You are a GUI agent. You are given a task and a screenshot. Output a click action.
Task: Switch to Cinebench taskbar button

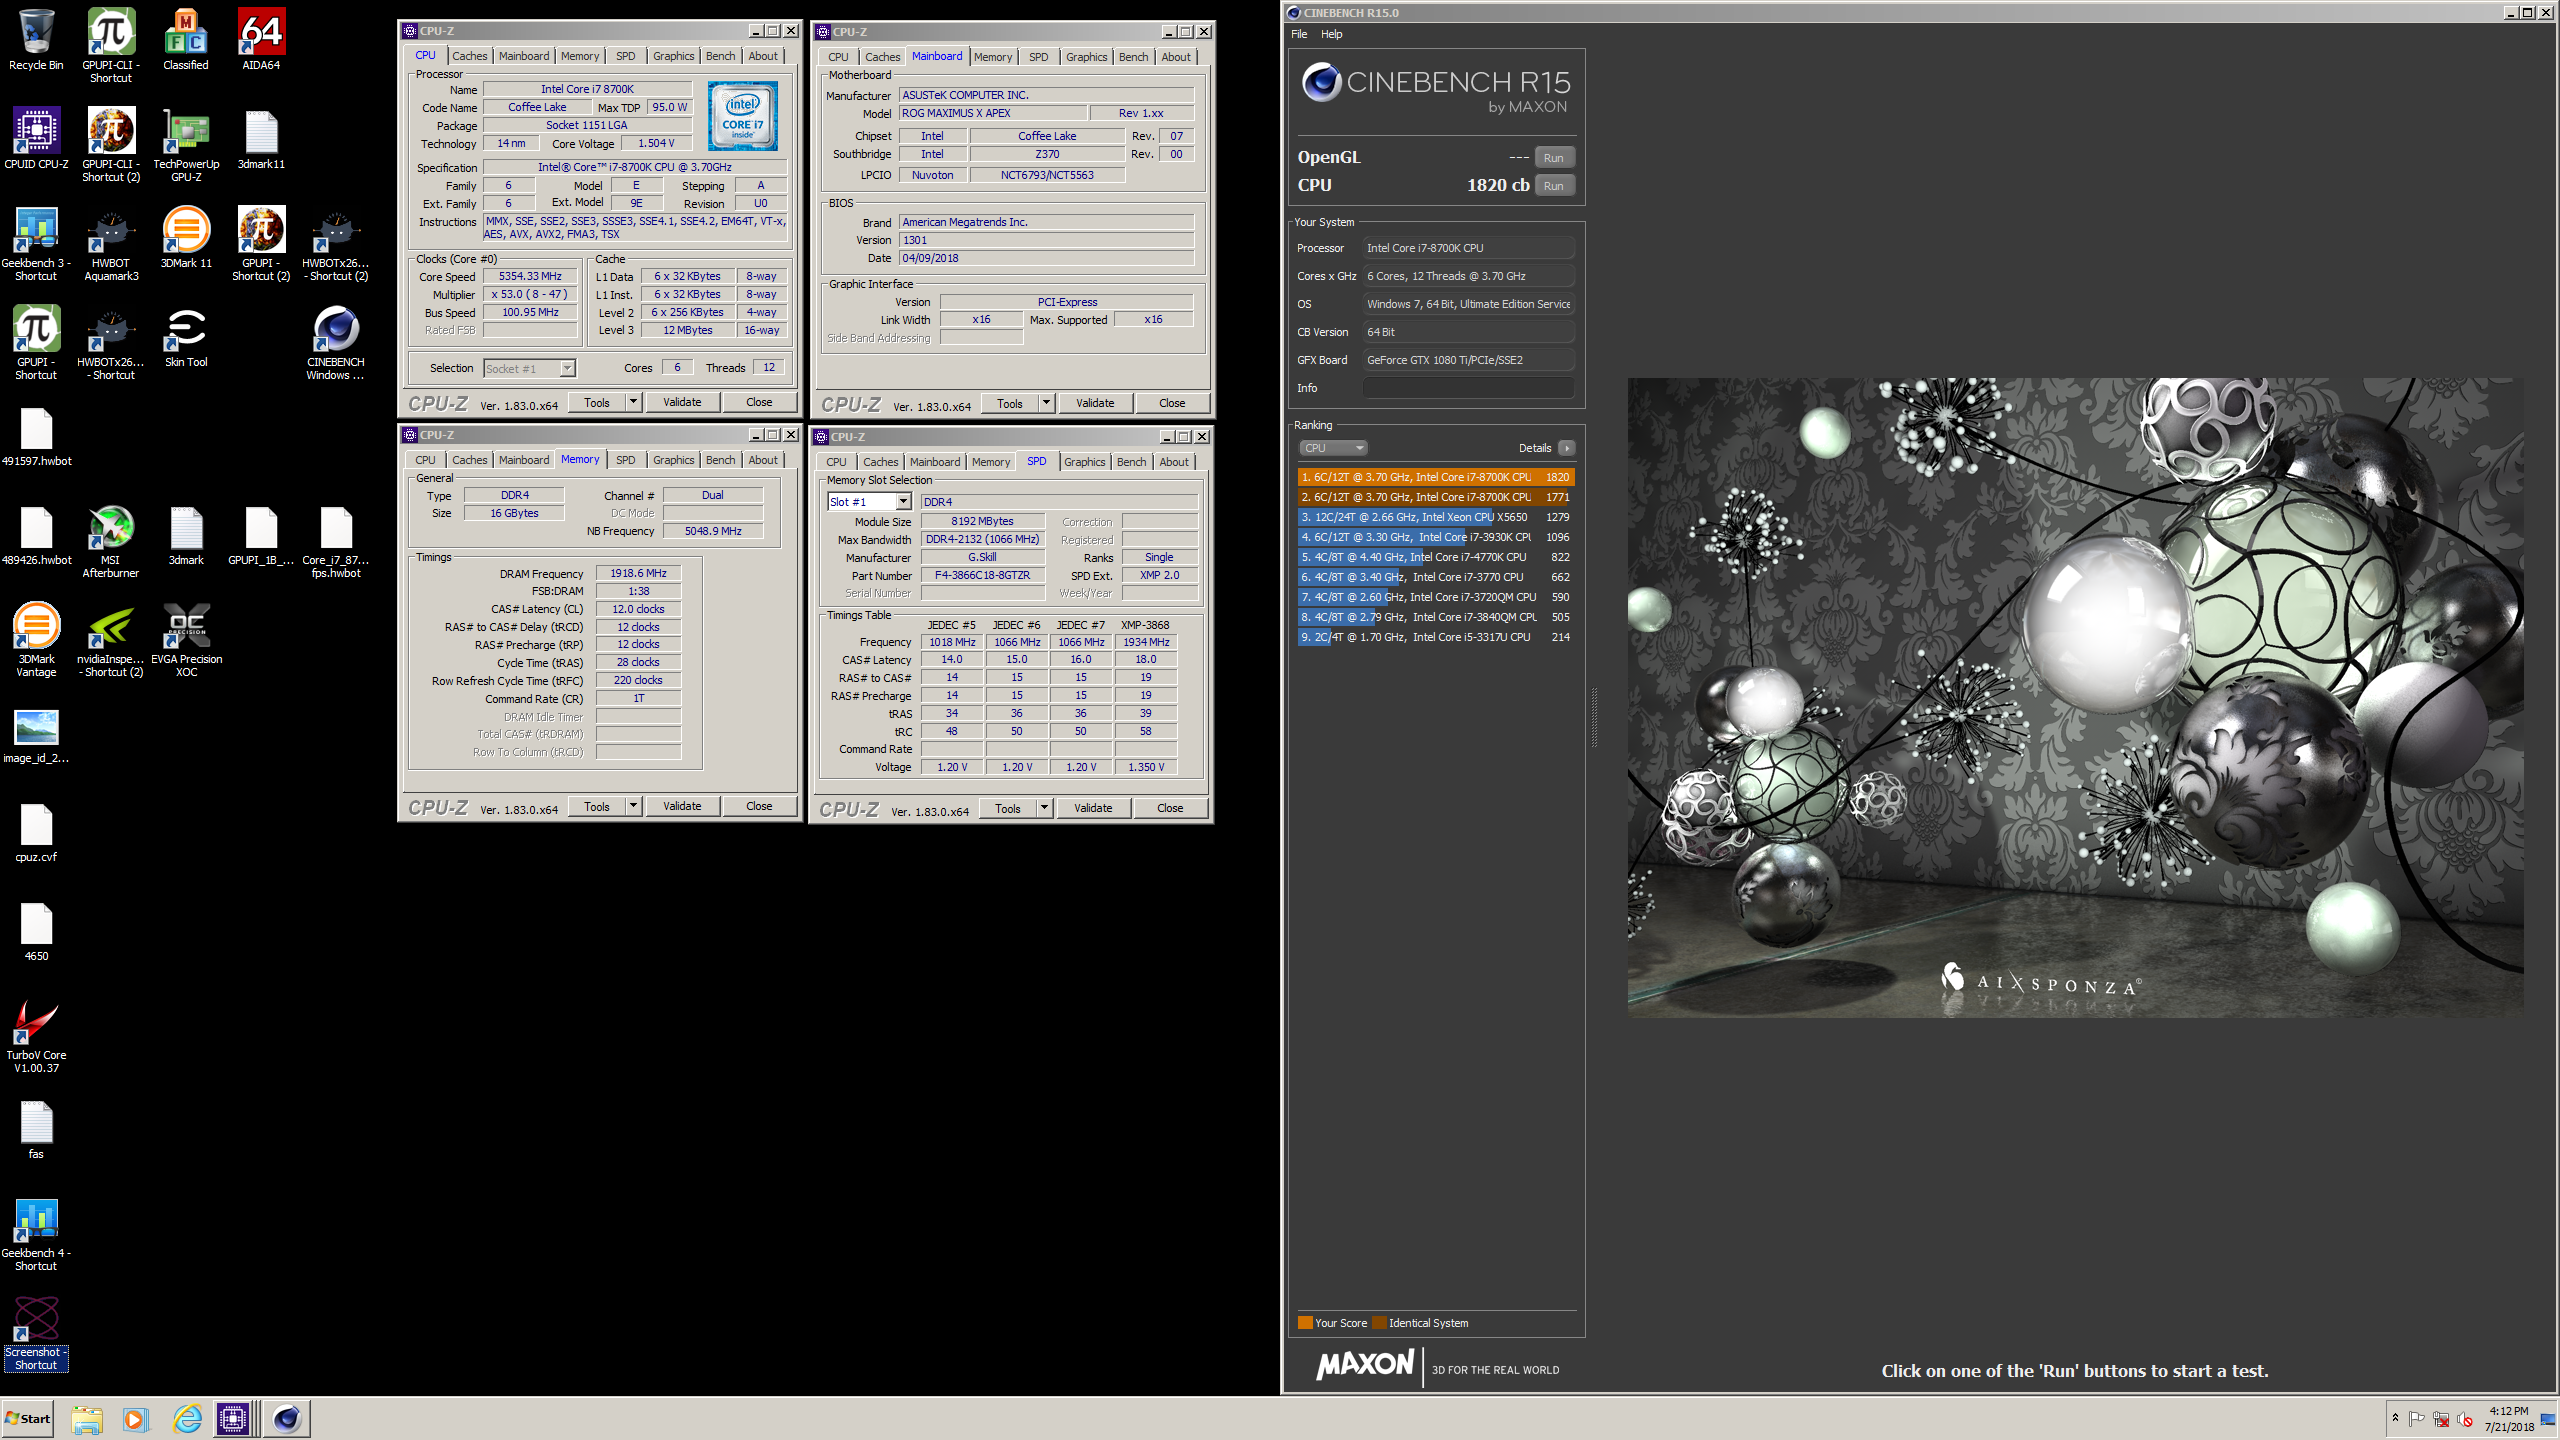287,1419
